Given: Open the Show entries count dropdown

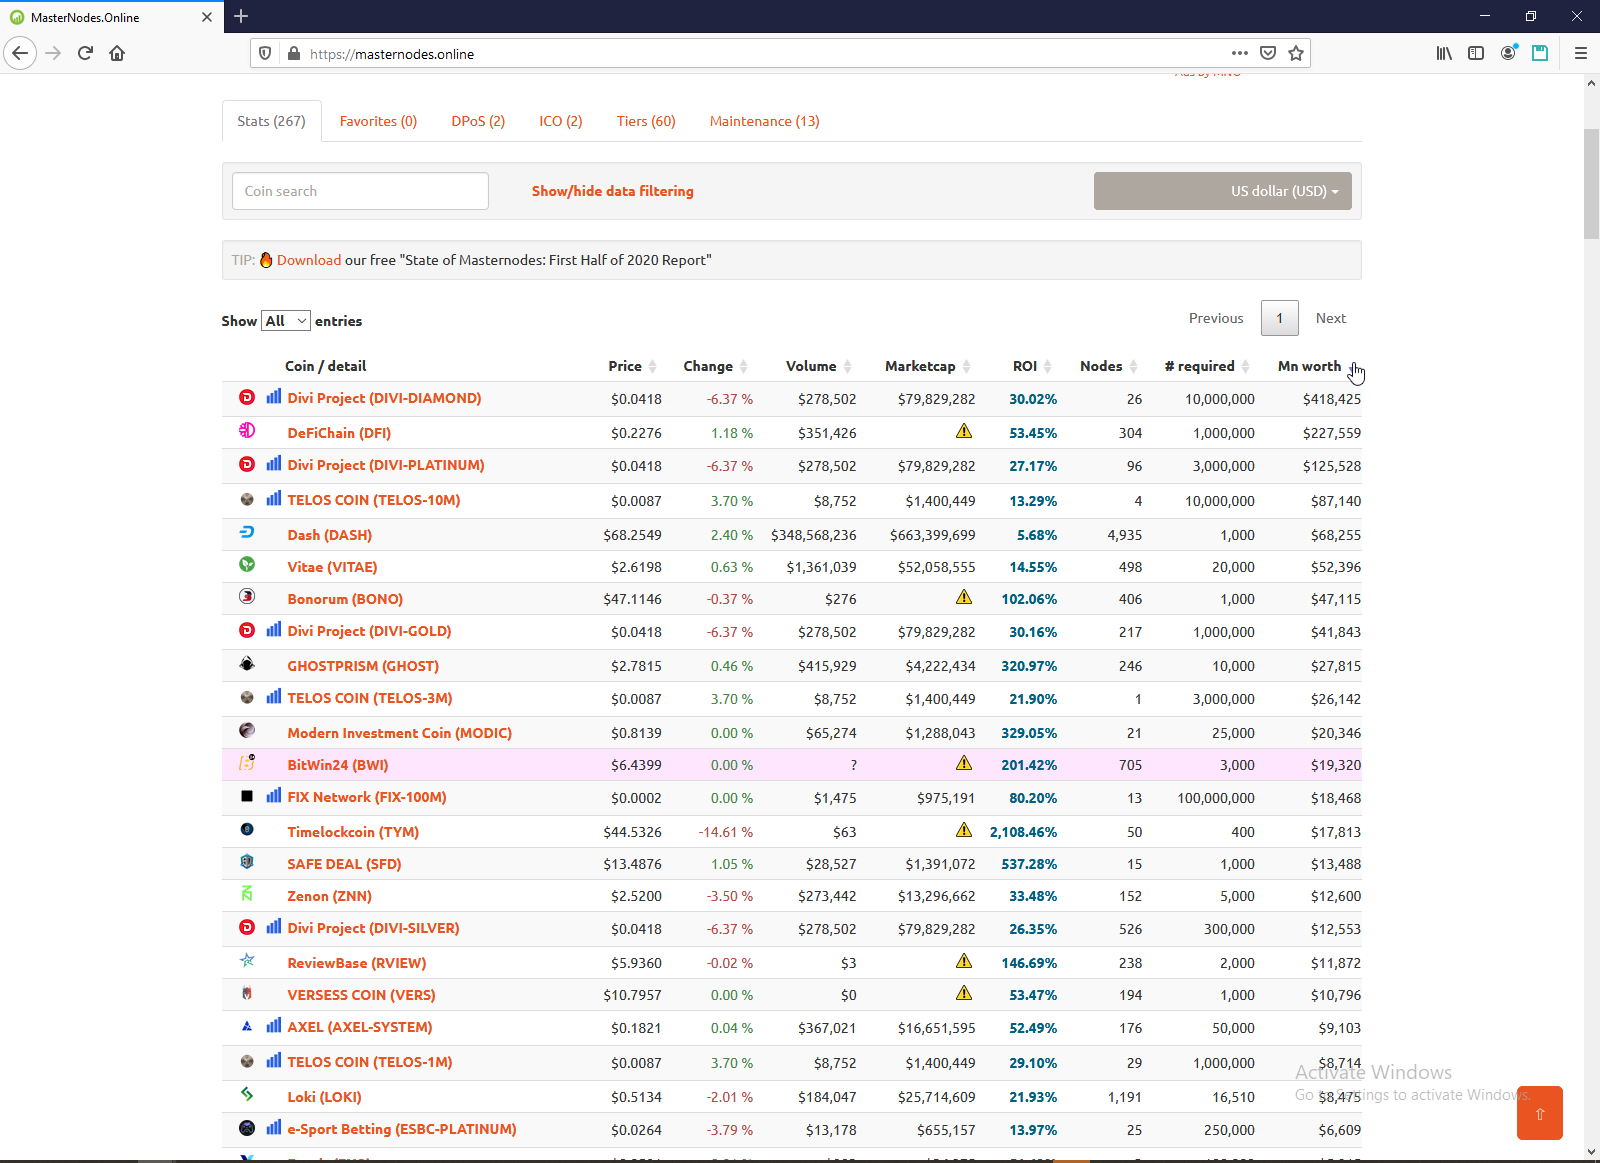Looking at the screenshot, I should tap(286, 321).
